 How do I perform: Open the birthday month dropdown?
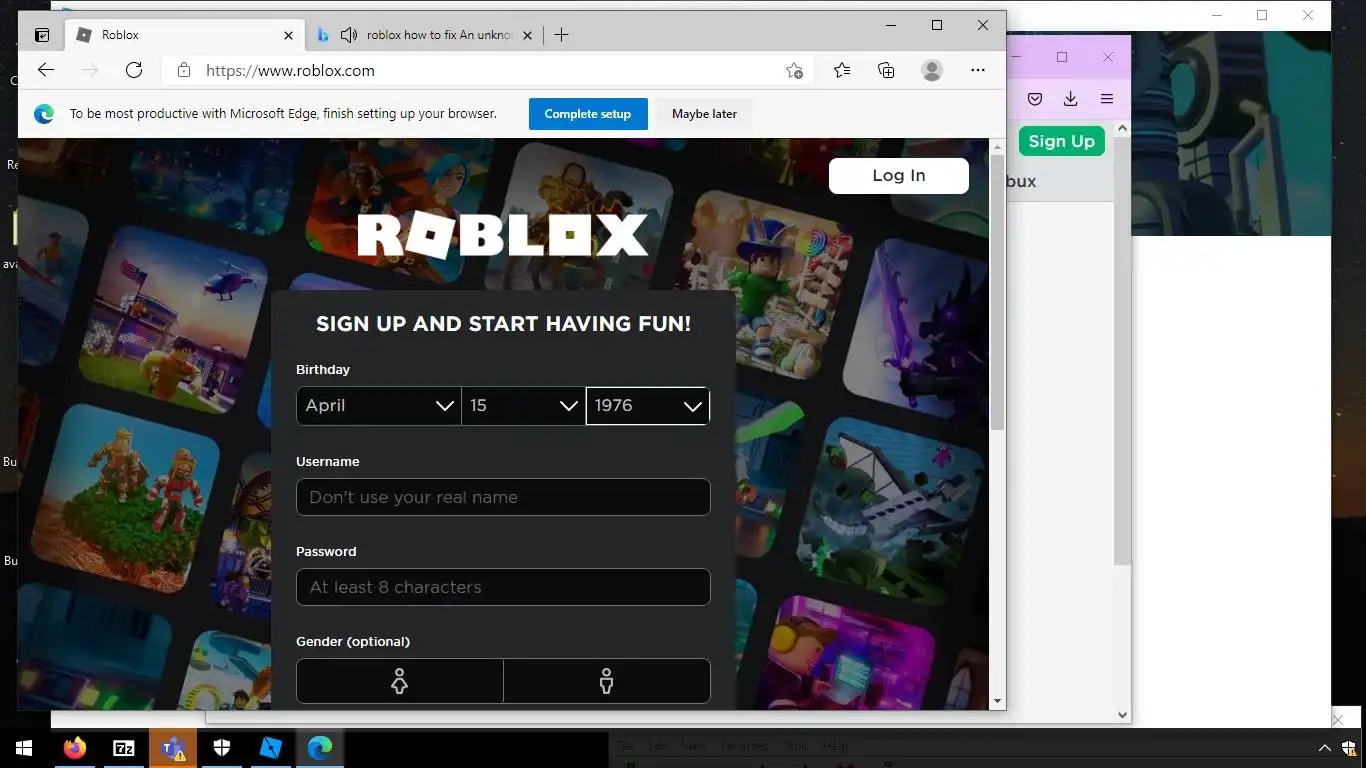tap(379, 406)
